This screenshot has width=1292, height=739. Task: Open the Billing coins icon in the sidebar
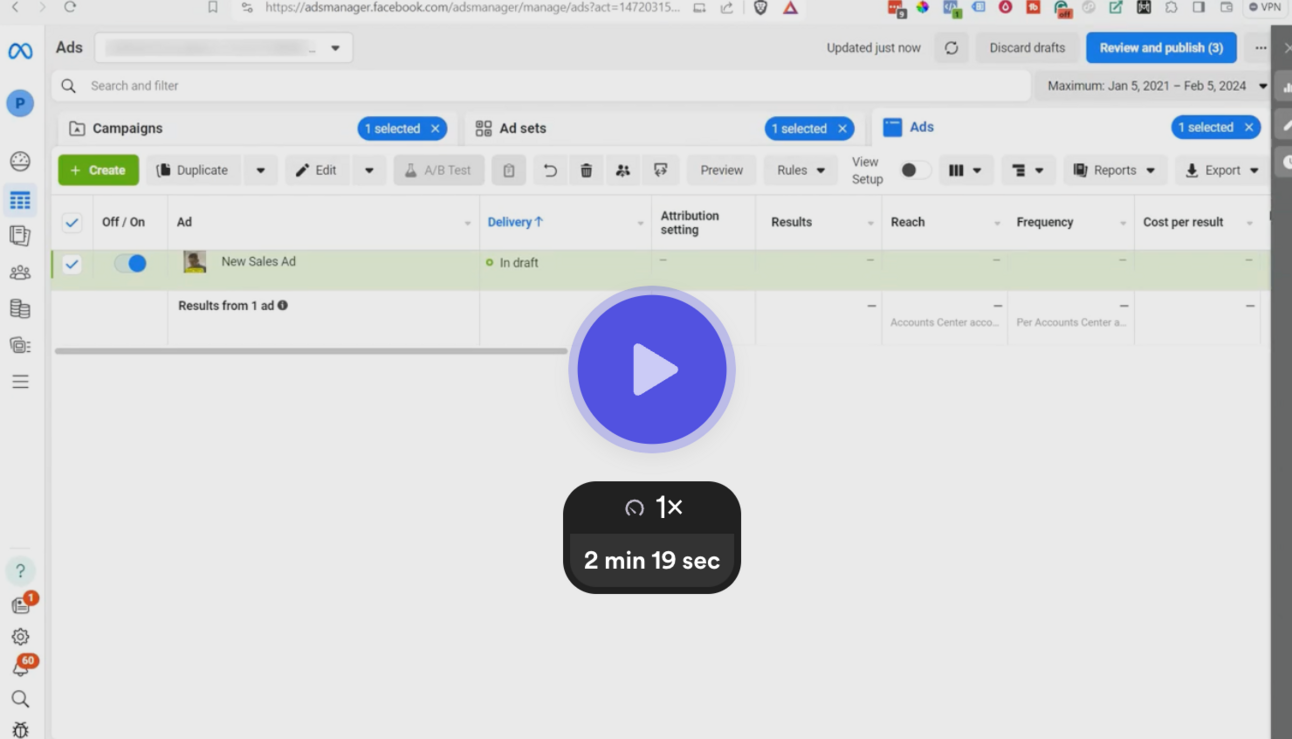[20, 308]
